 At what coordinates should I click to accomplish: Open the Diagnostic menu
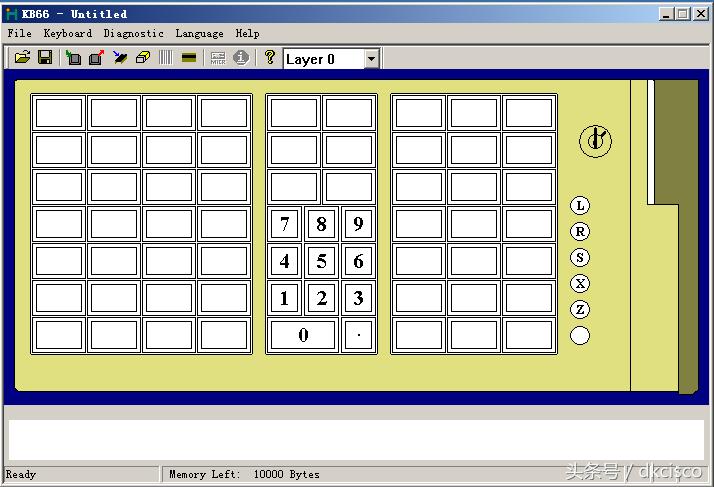tap(133, 33)
